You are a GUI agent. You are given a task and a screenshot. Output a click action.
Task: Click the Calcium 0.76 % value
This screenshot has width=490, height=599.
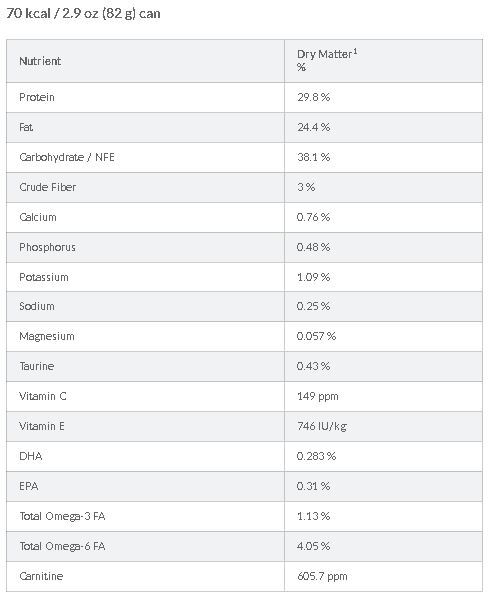click(313, 217)
